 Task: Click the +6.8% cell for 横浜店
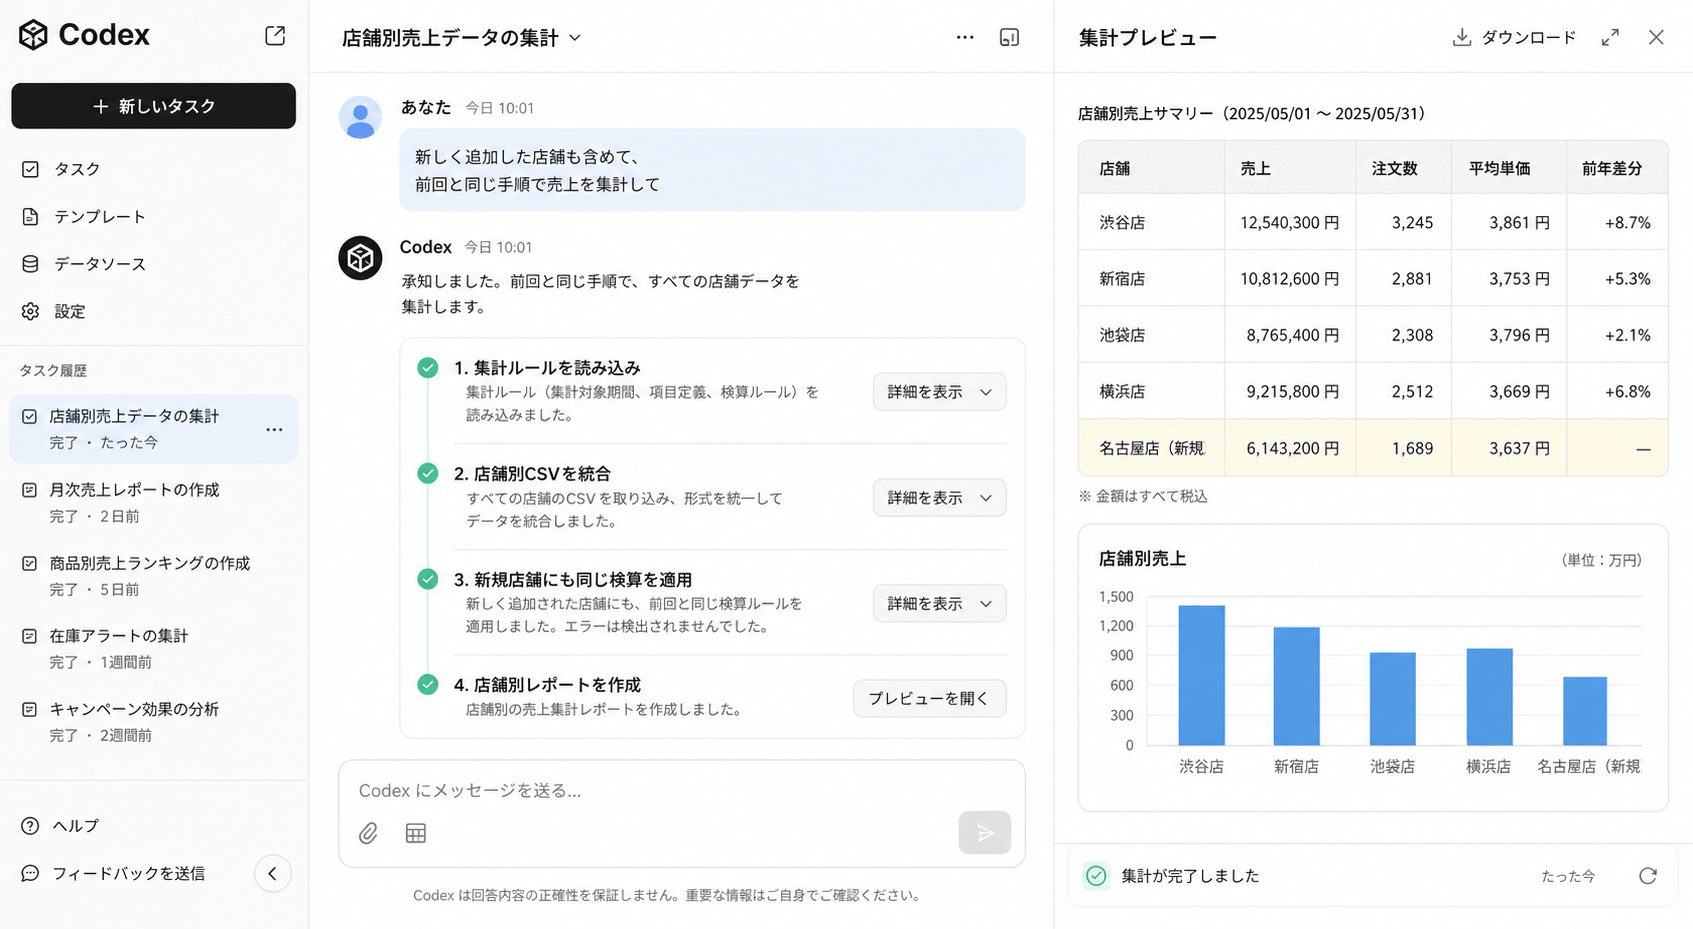pyautogui.click(x=1617, y=391)
